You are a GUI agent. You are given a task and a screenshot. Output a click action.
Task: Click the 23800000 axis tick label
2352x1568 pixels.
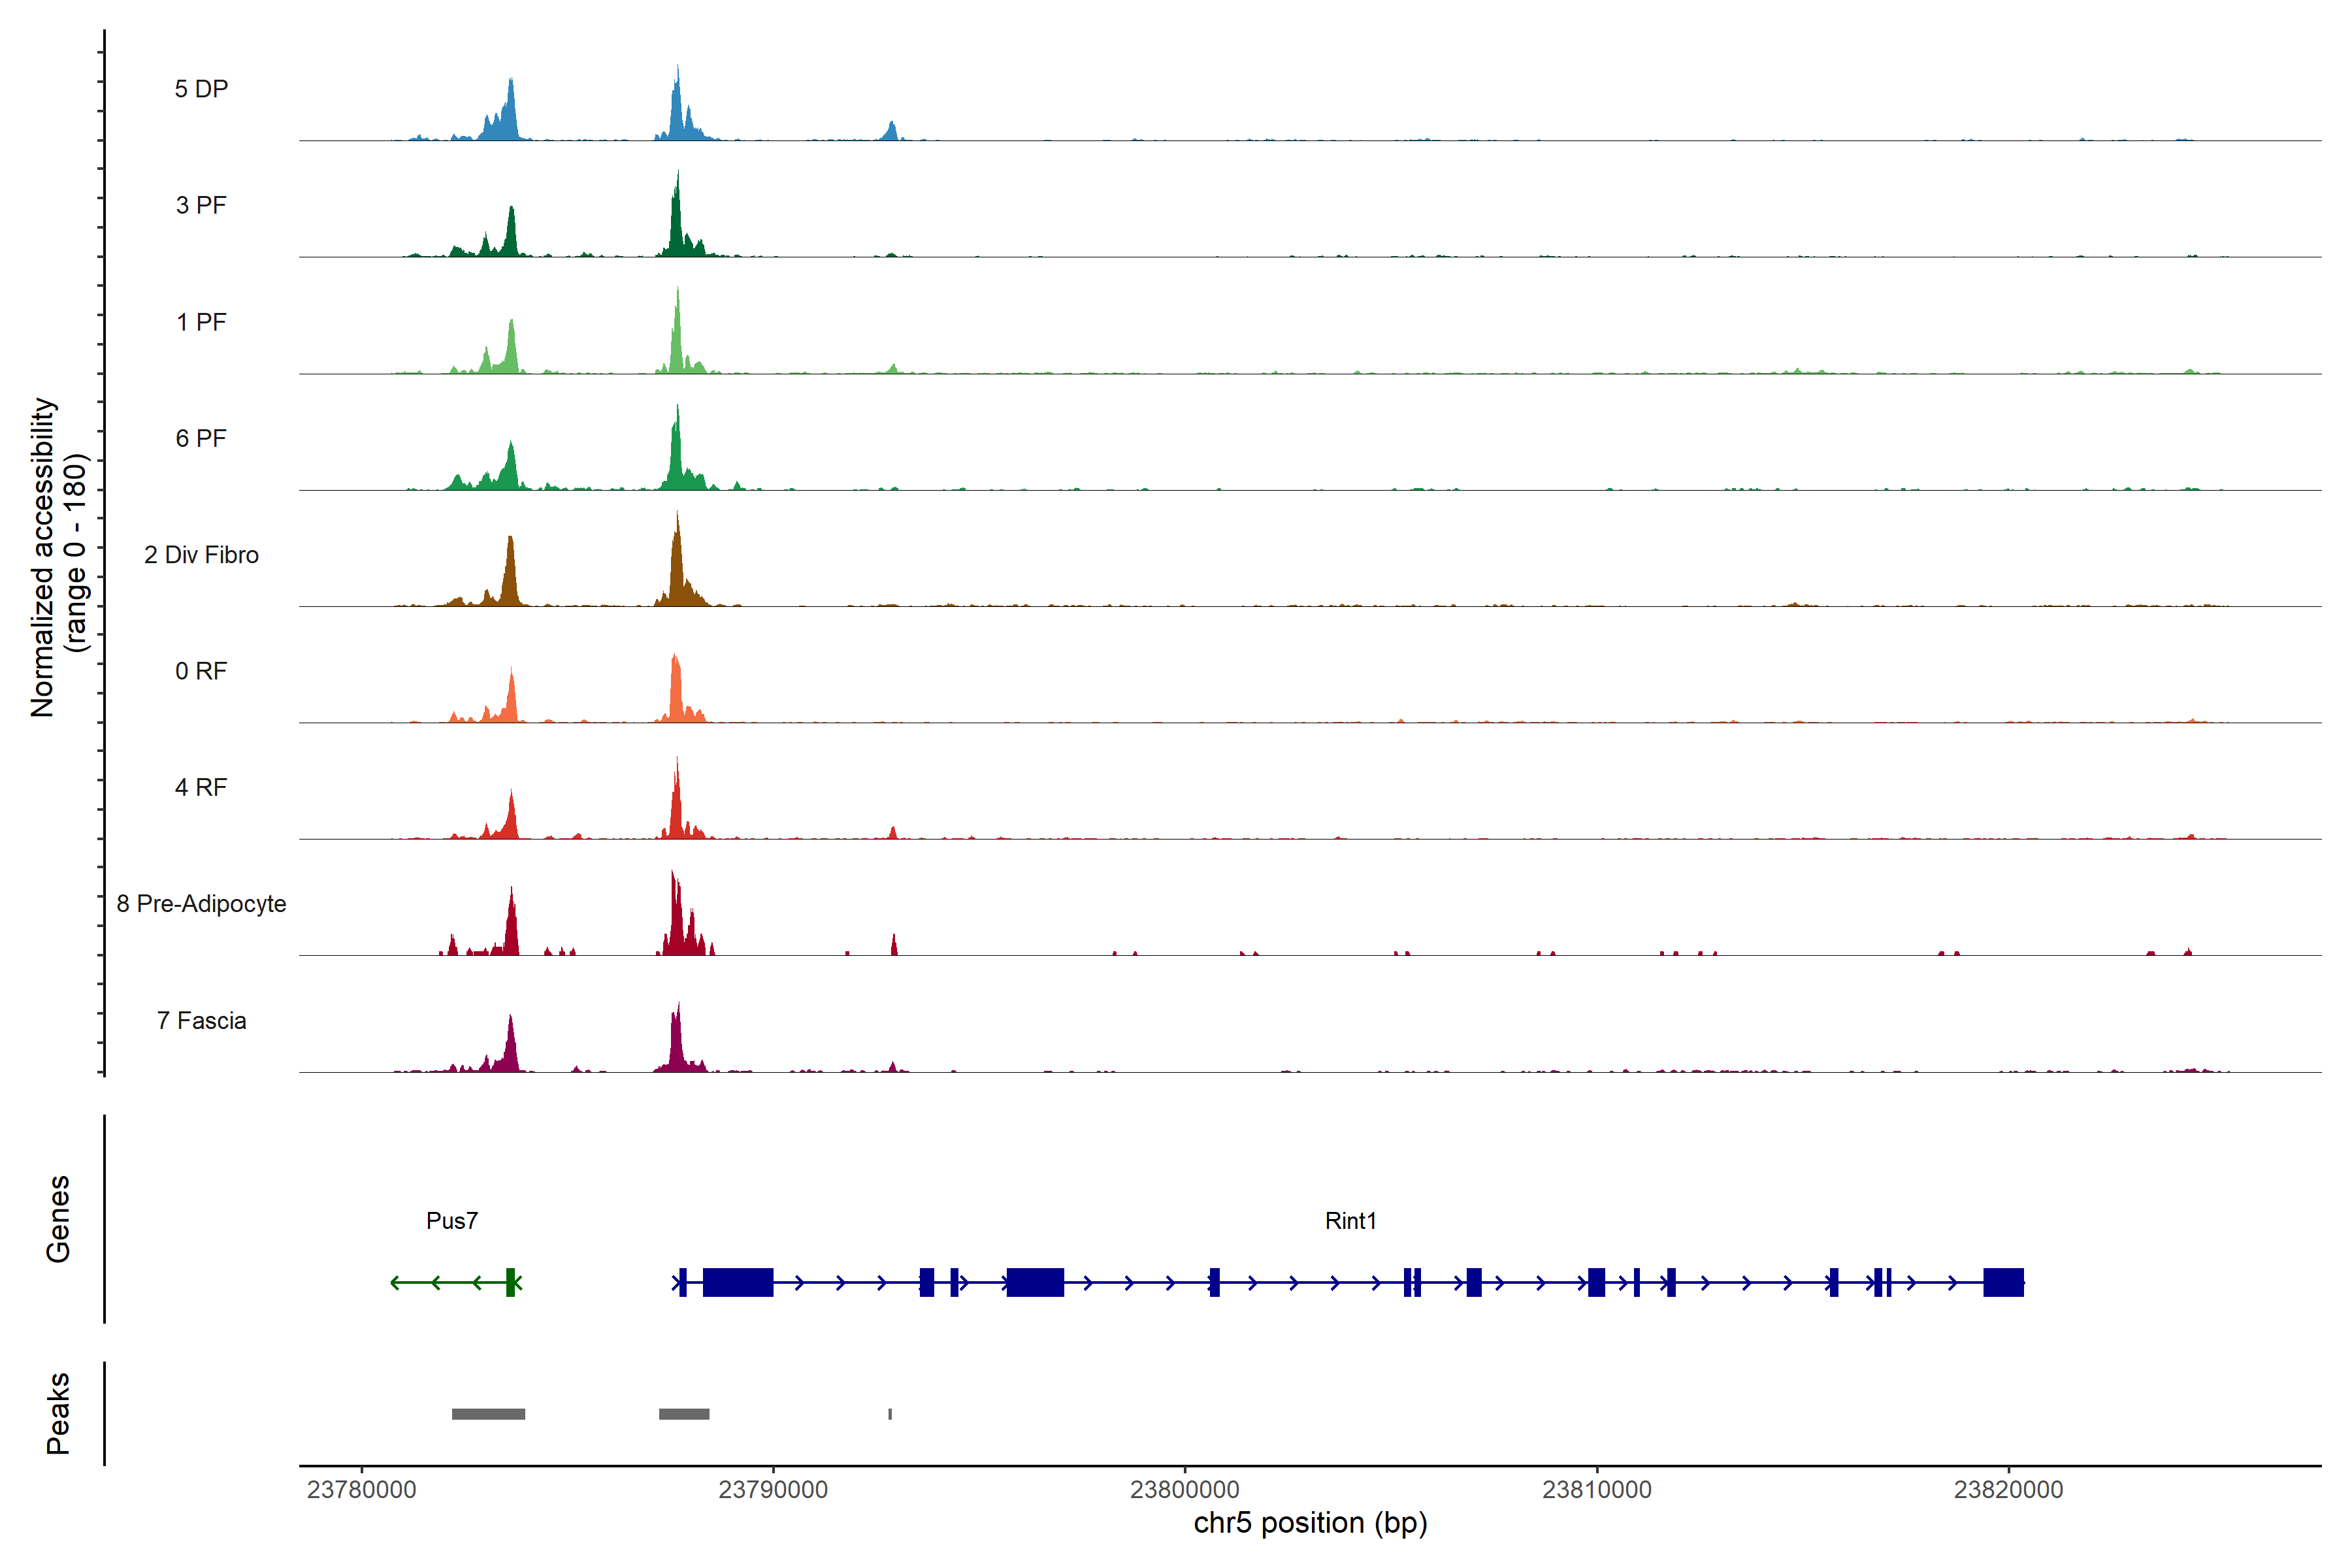pyautogui.click(x=1184, y=1490)
